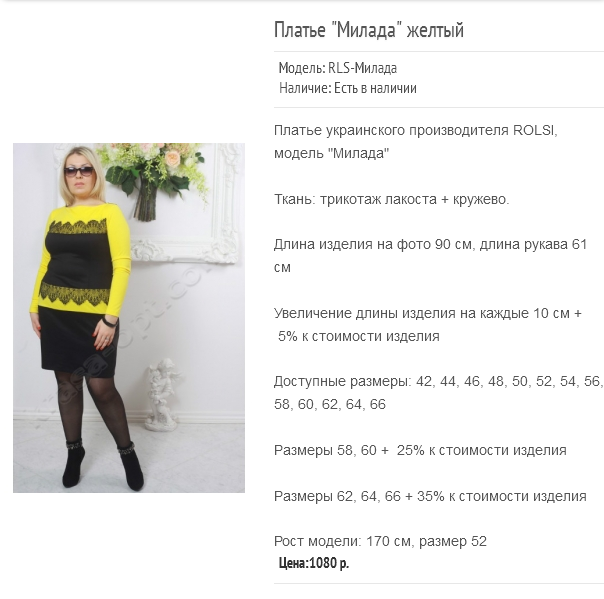Click the product length line with 90 см

point(430,255)
